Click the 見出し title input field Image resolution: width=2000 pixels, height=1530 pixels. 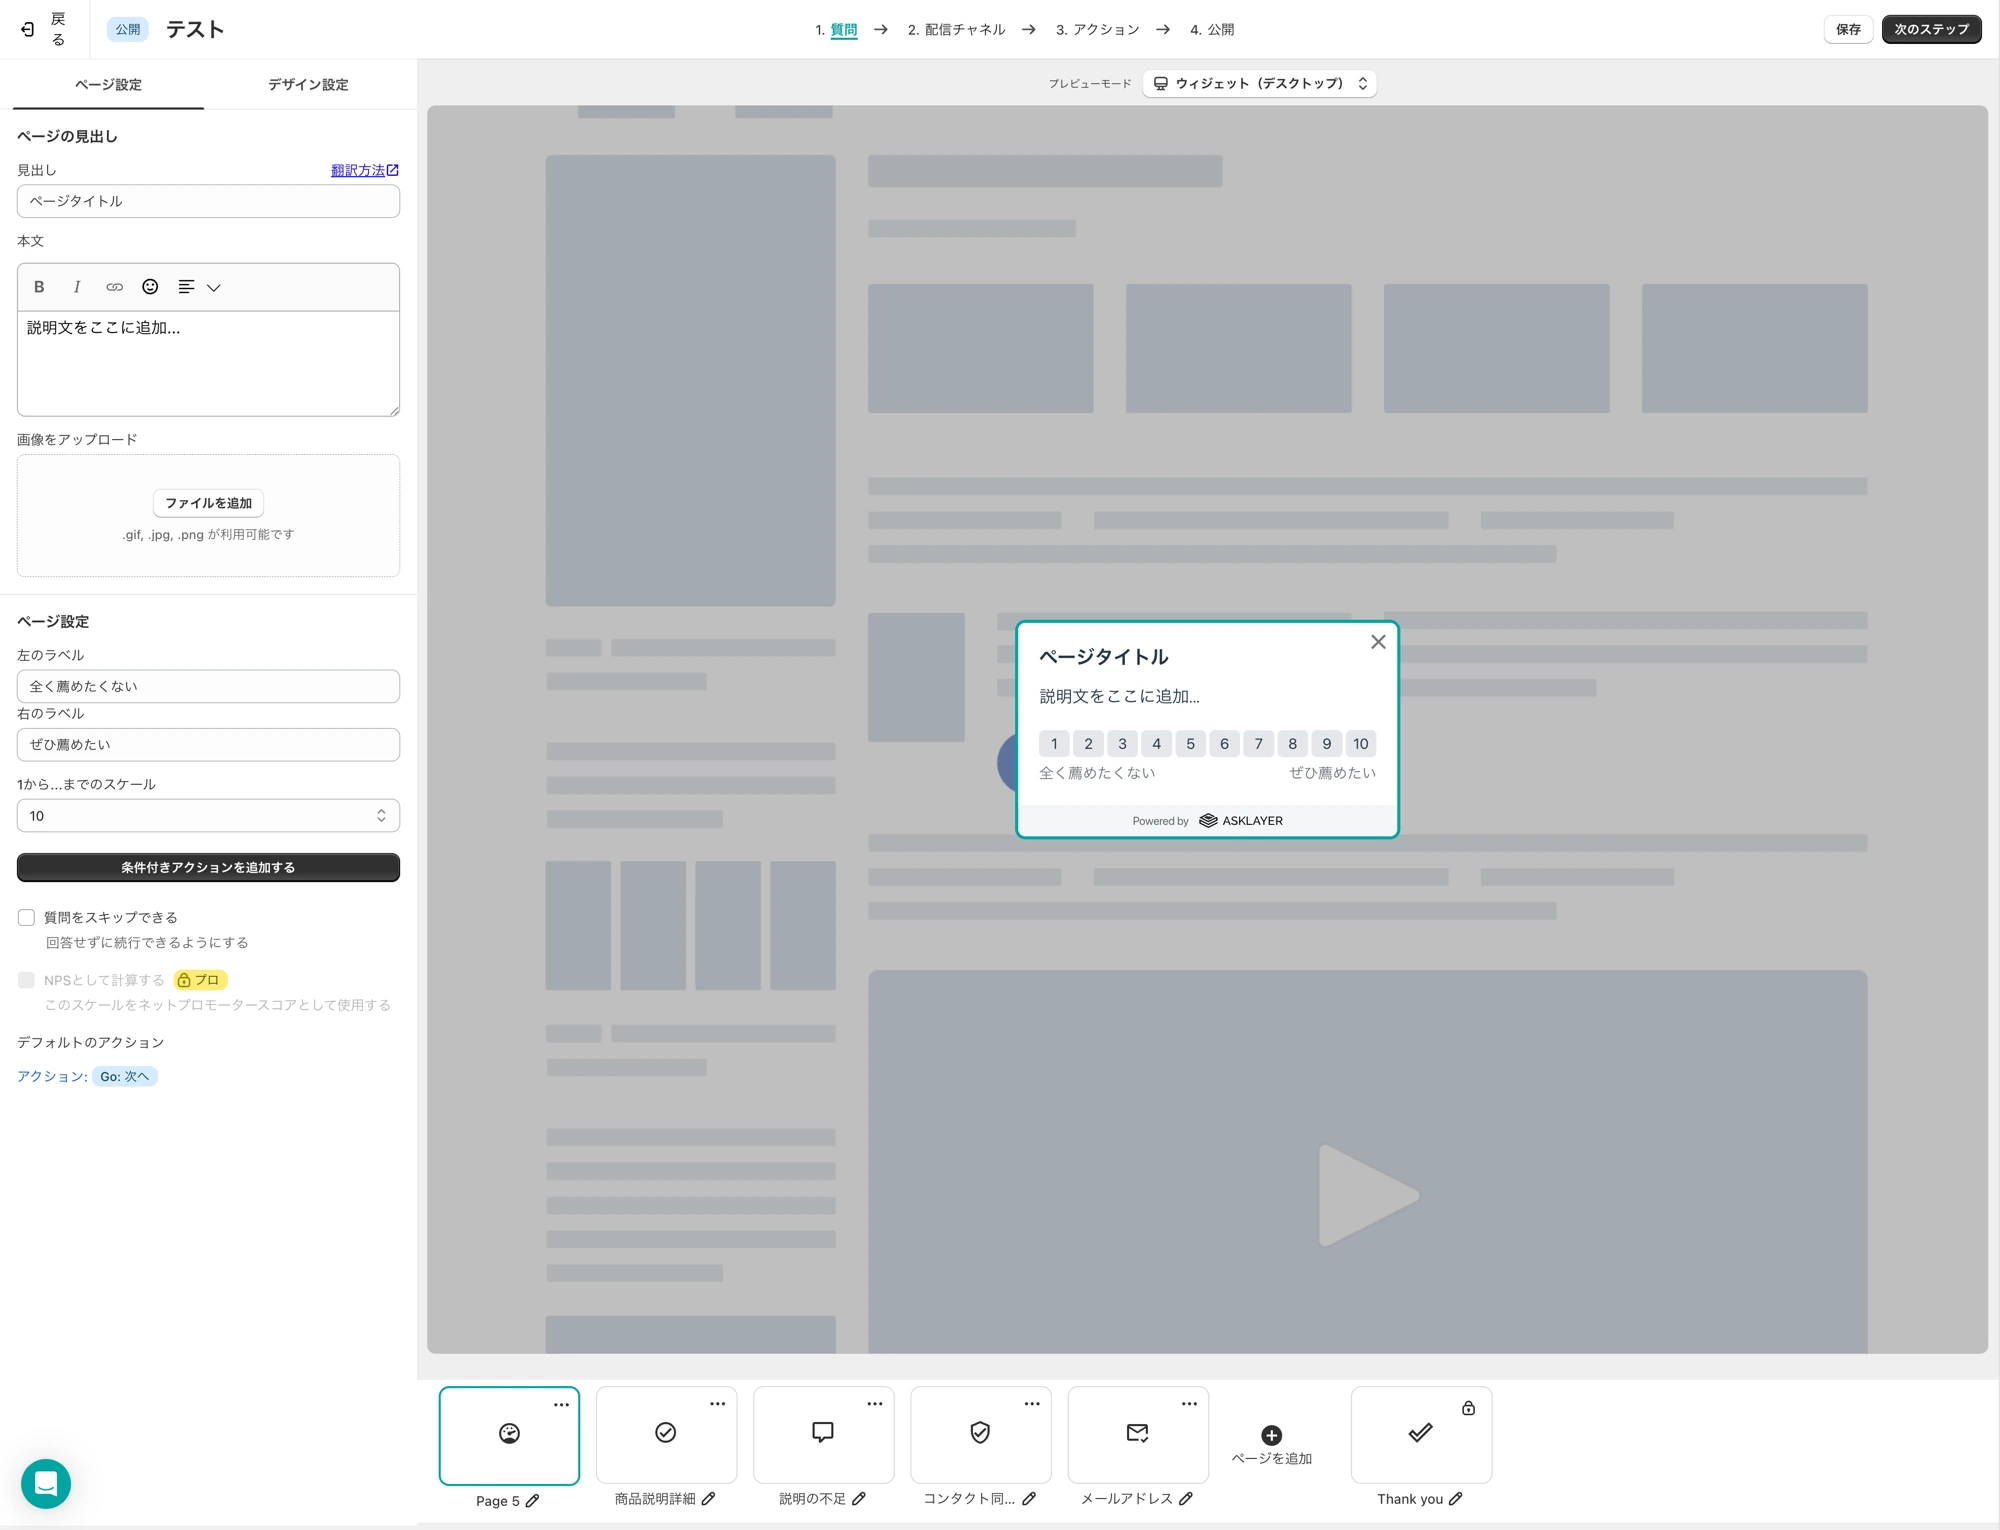click(208, 201)
